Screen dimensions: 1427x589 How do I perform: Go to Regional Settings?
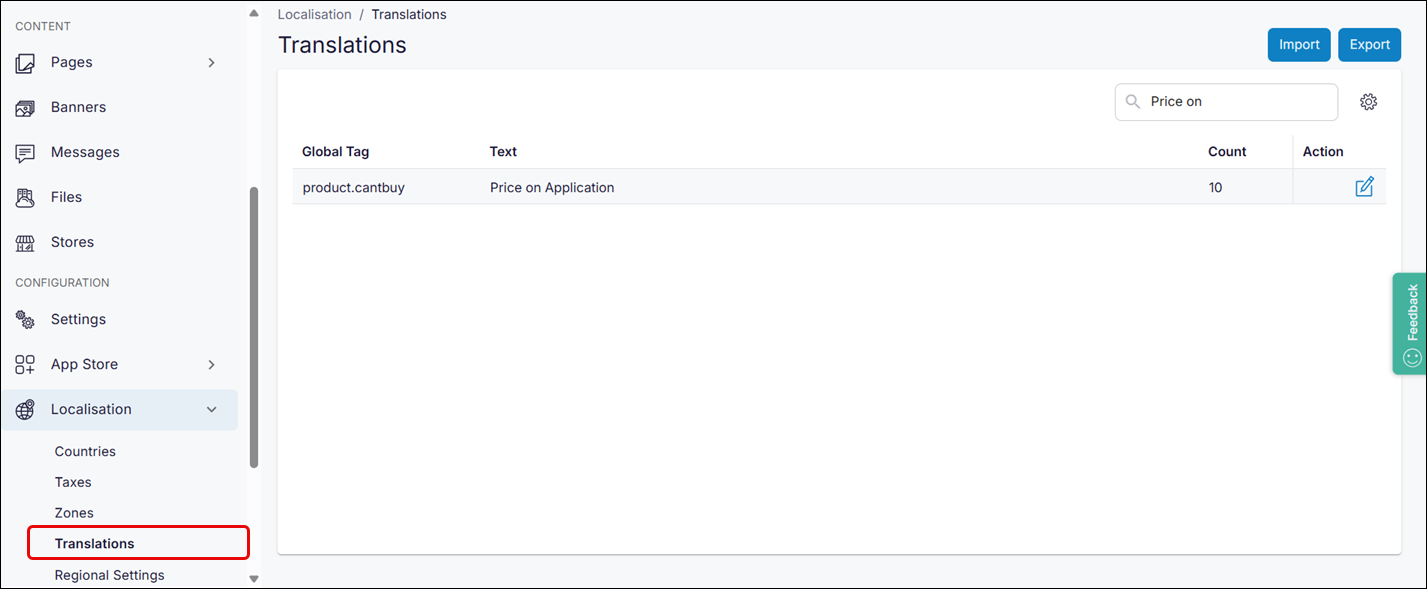[x=109, y=576]
